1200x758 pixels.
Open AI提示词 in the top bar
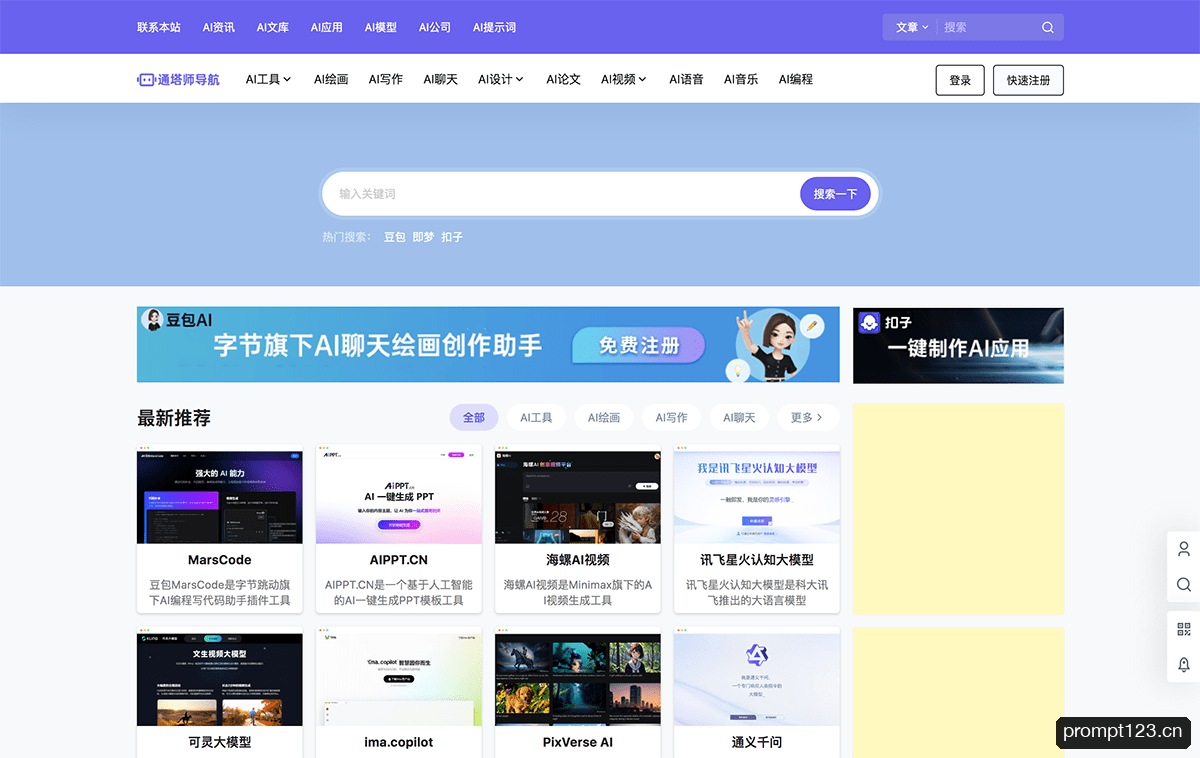coord(494,27)
